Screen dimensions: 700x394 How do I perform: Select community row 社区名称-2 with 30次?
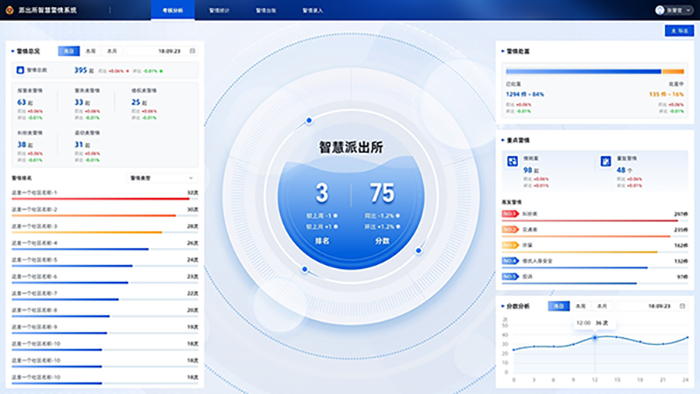pyautogui.click(x=105, y=212)
